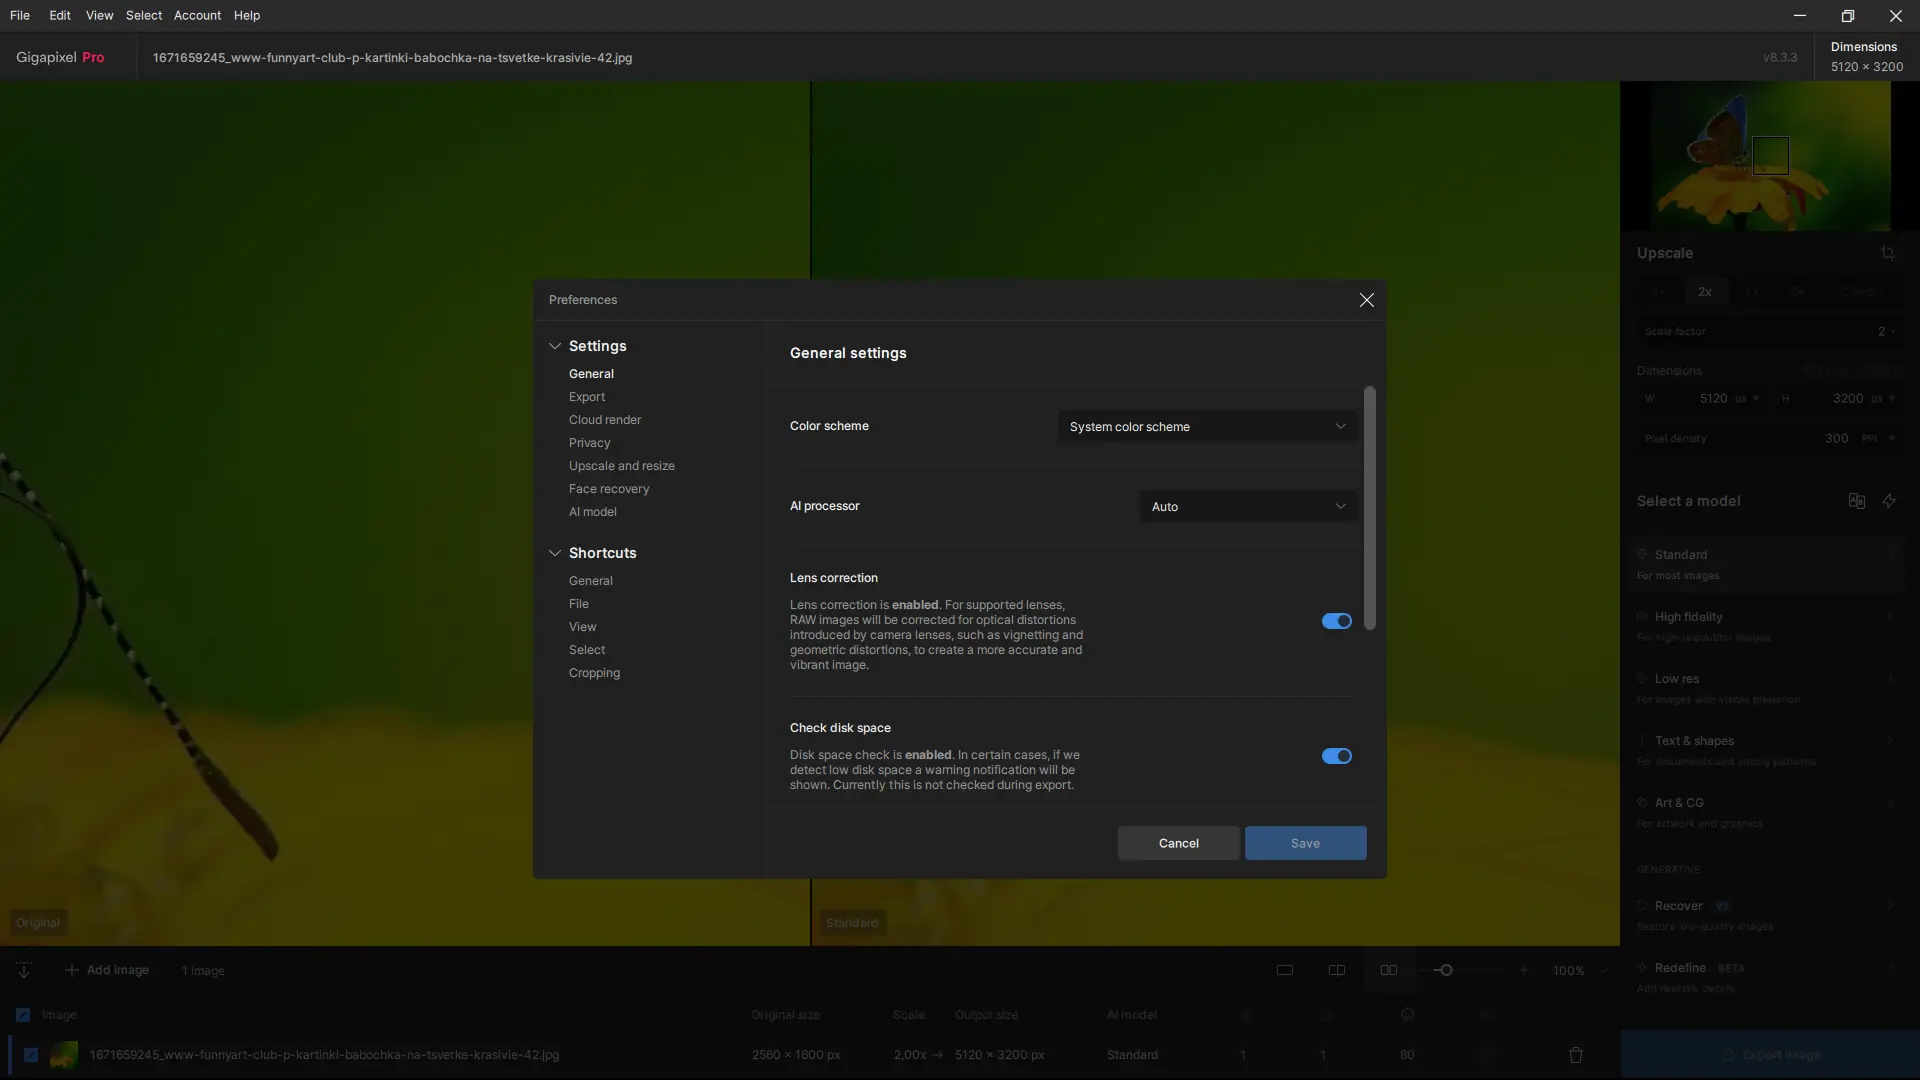
Task: Open the Export settings page
Action: (x=587, y=397)
